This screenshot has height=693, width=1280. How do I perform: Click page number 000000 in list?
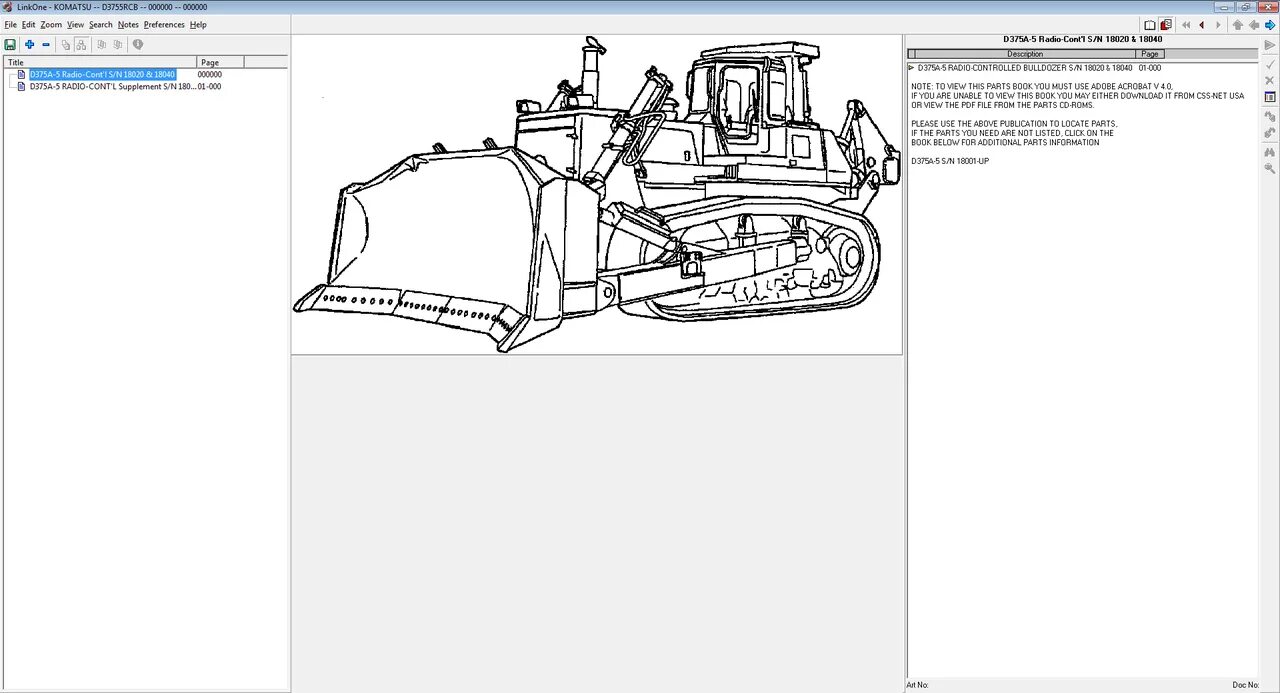click(x=210, y=74)
